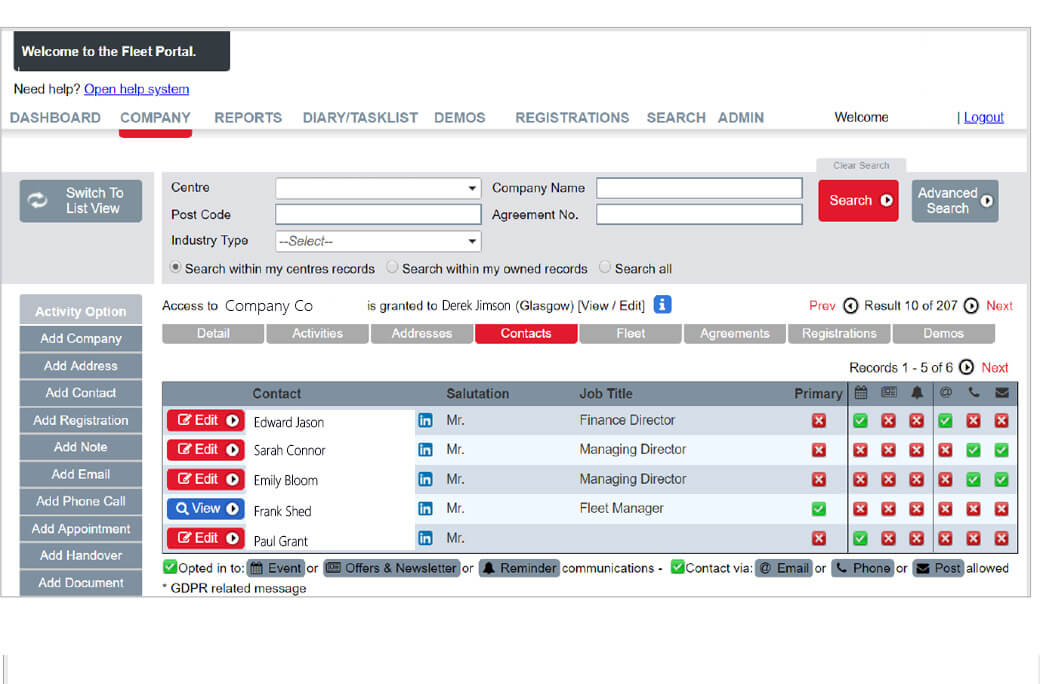Open help system link
1040x684 pixels.
pyautogui.click(x=137, y=89)
